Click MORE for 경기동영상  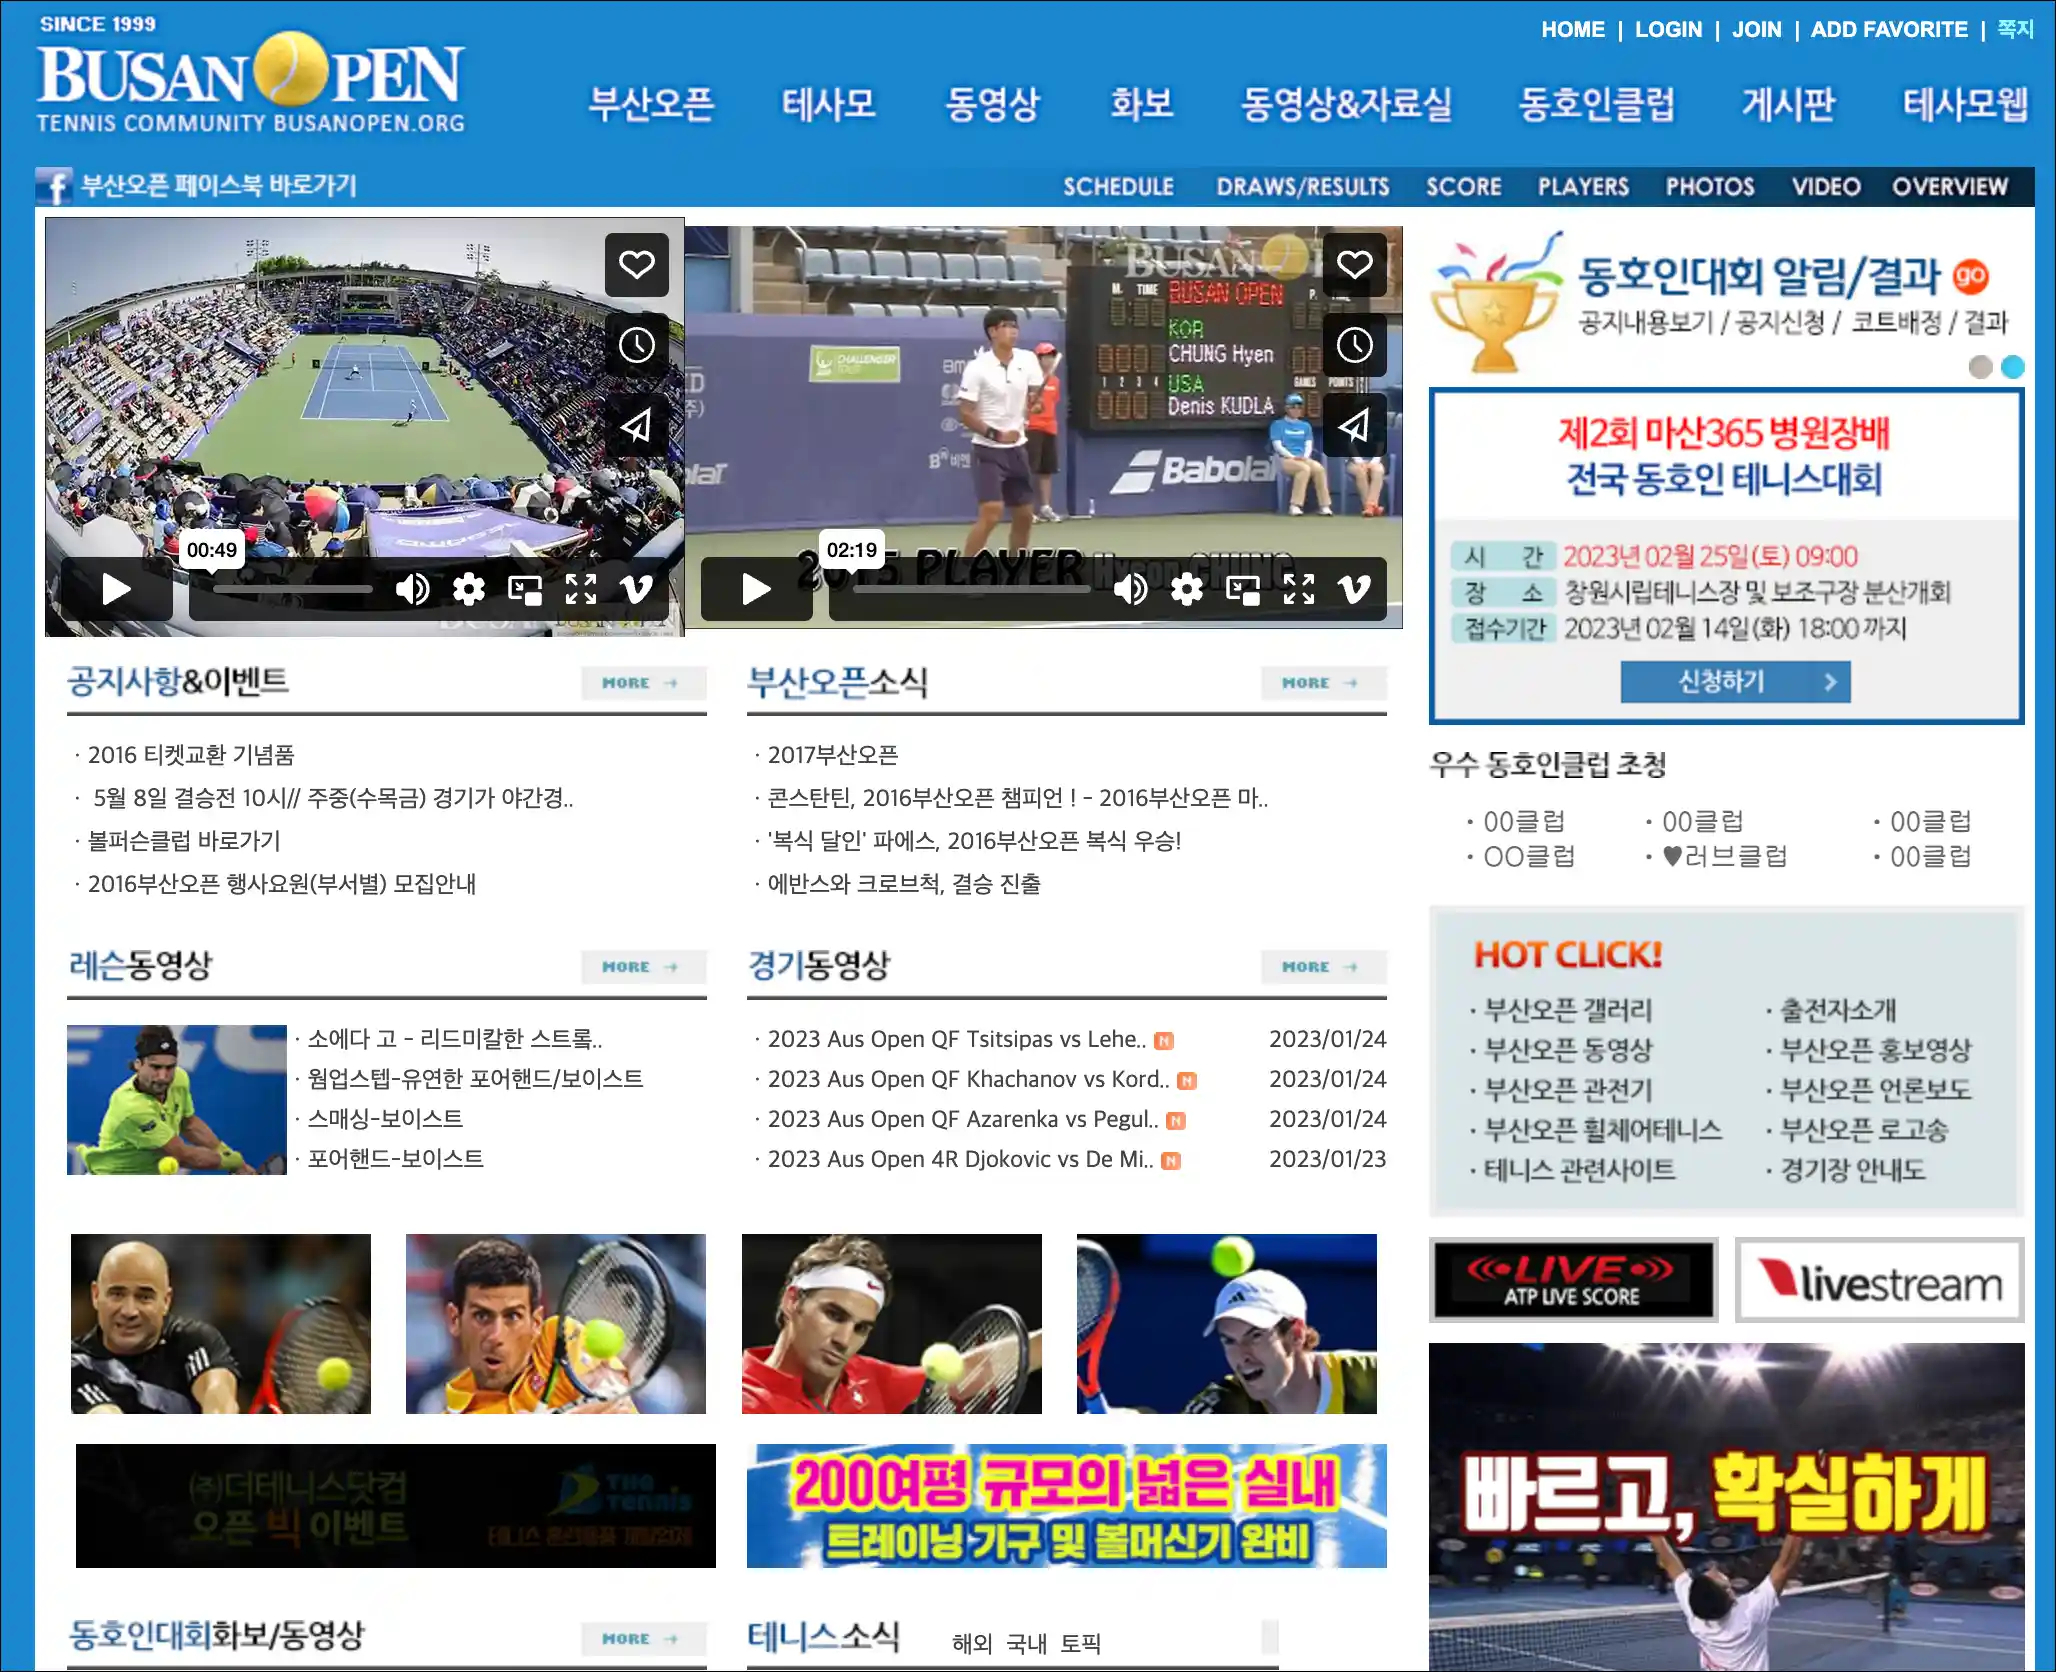pos(1324,967)
